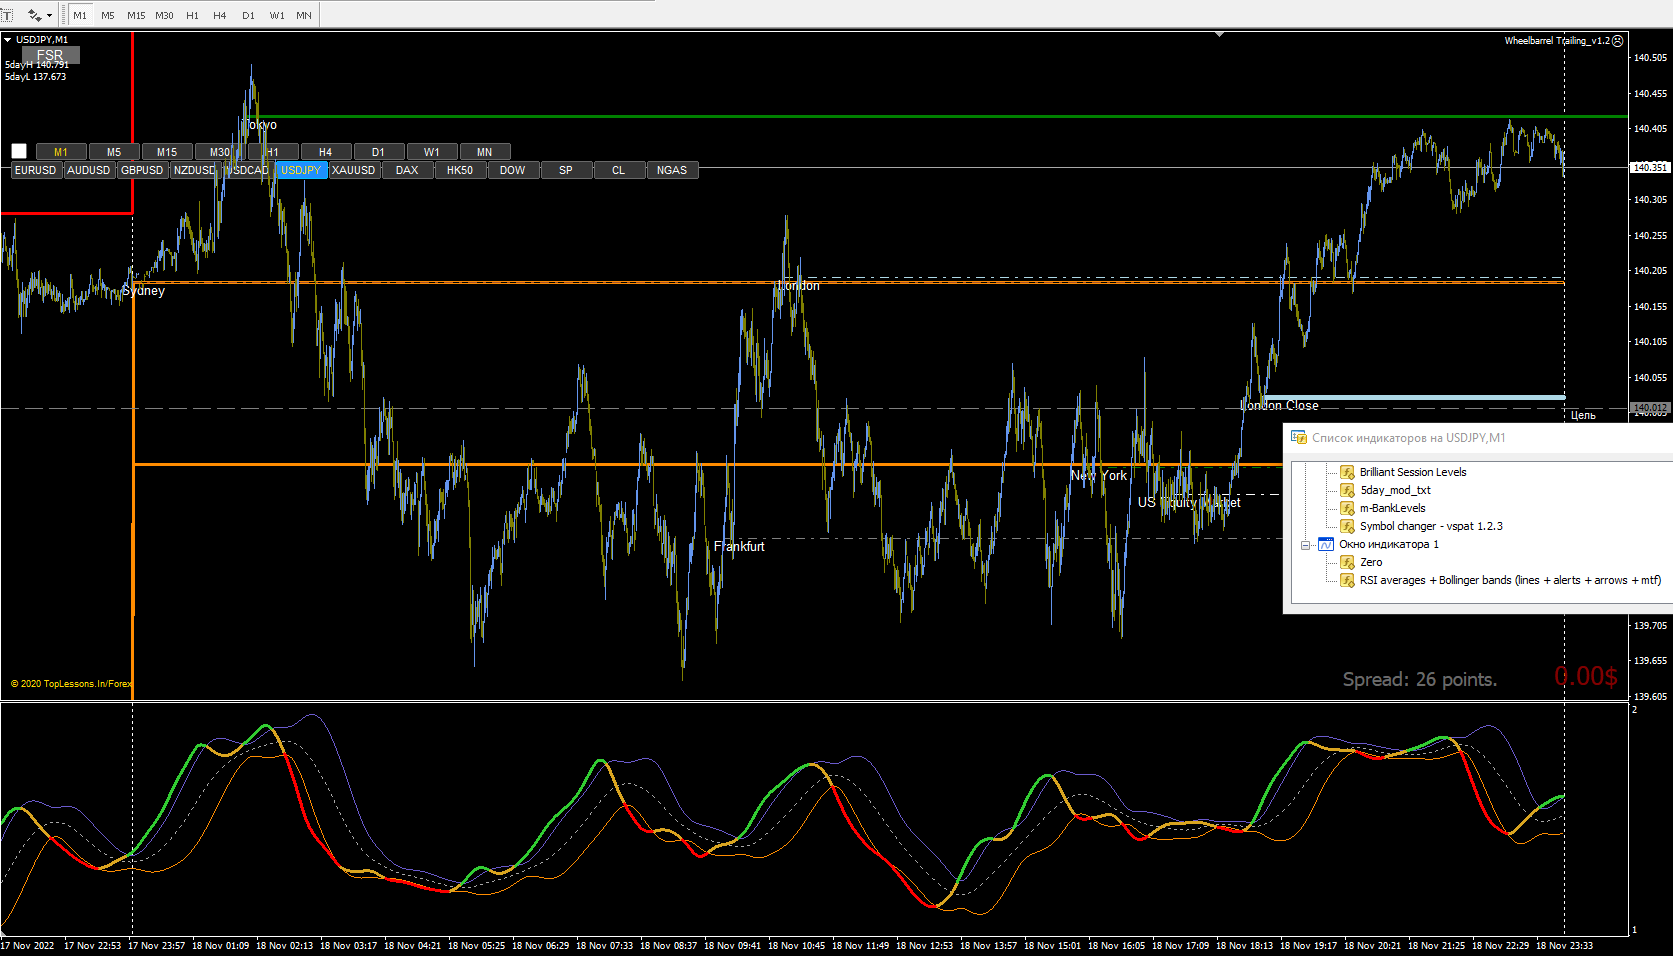Click the Frankfurt session label on chart
This screenshot has width=1673, height=956.
click(739, 546)
